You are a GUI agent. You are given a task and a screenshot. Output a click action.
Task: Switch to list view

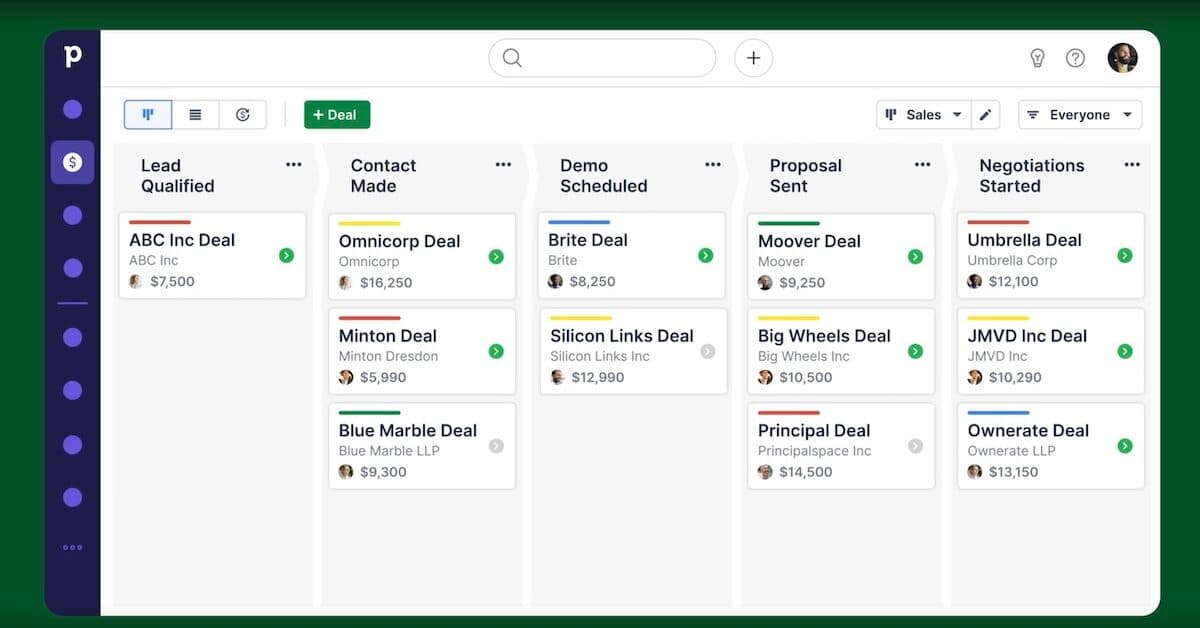[195, 115]
